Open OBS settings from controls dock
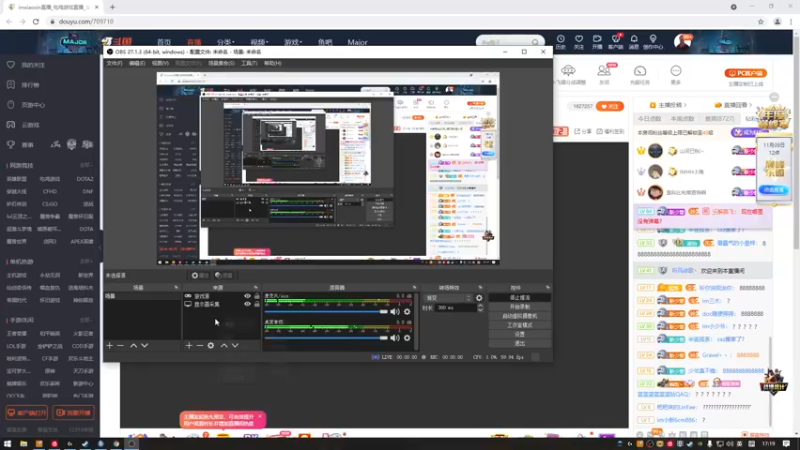This screenshot has width=800, height=450. coord(519,334)
